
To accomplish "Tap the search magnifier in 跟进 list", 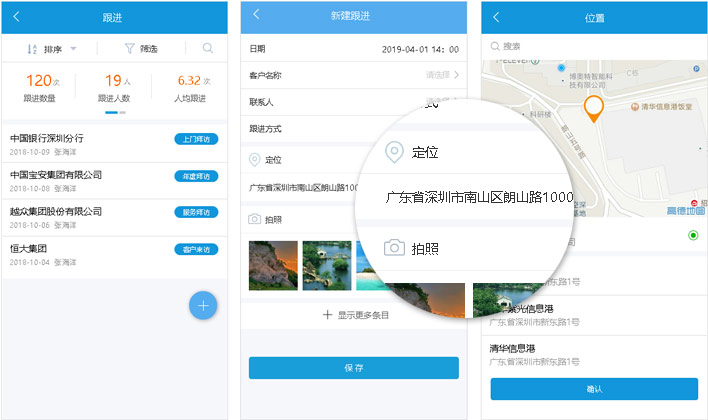I will pyautogui.click(x=207, y=48).
